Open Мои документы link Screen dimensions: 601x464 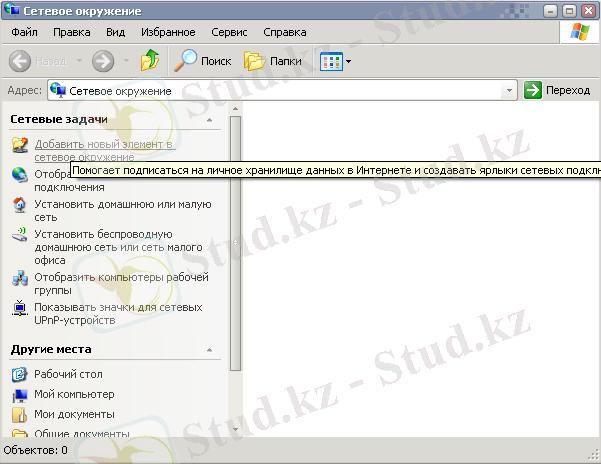(x=74, y=415)
